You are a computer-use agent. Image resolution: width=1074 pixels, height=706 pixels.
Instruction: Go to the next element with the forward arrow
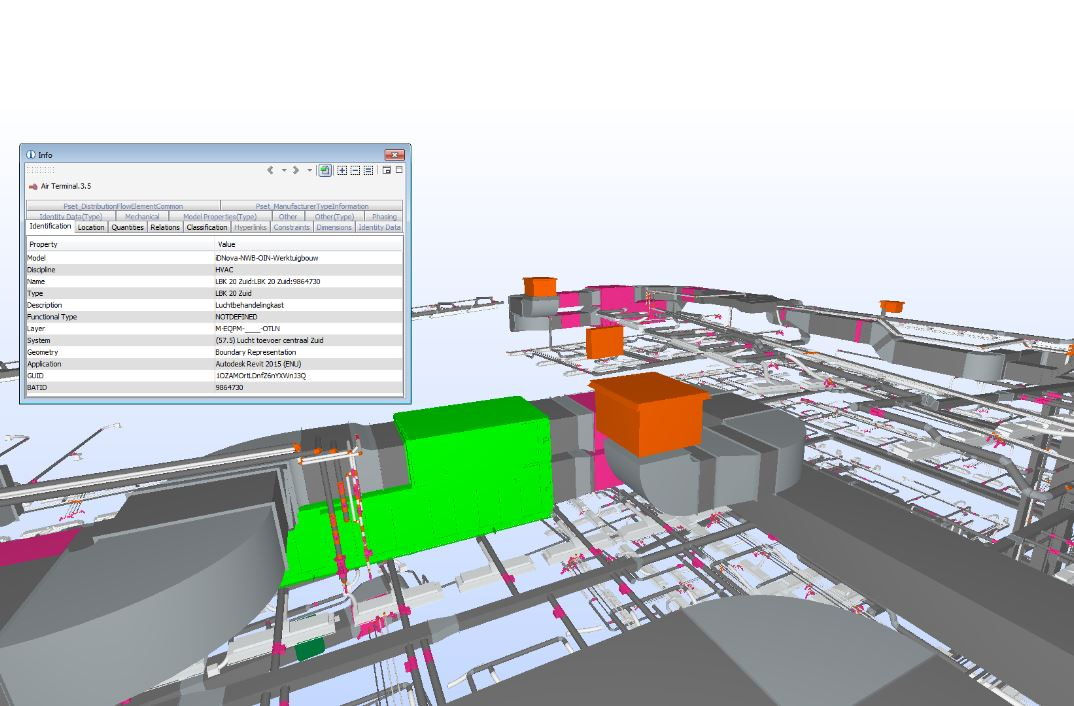[x=296, y=170]
